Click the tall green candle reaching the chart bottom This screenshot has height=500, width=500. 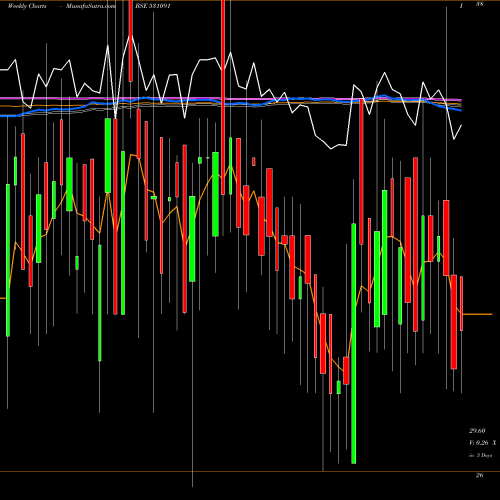tap(354, 343)
